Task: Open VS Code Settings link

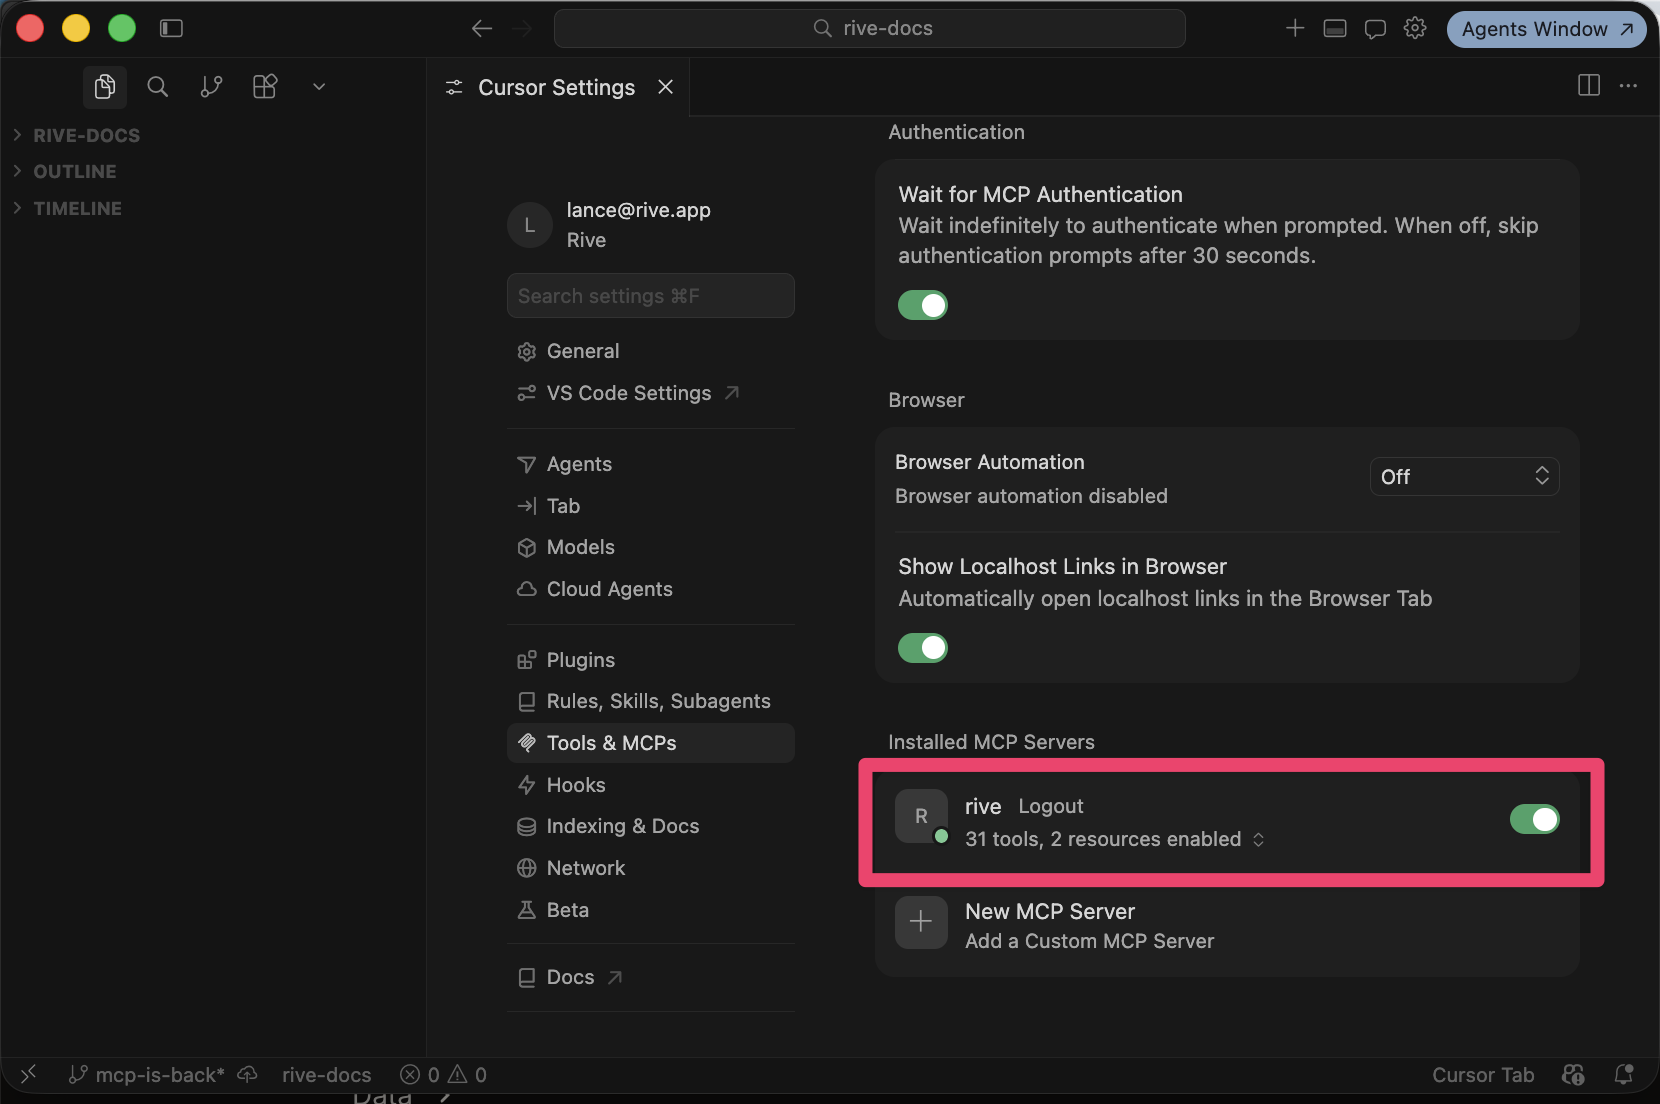Action: (651, 393)
